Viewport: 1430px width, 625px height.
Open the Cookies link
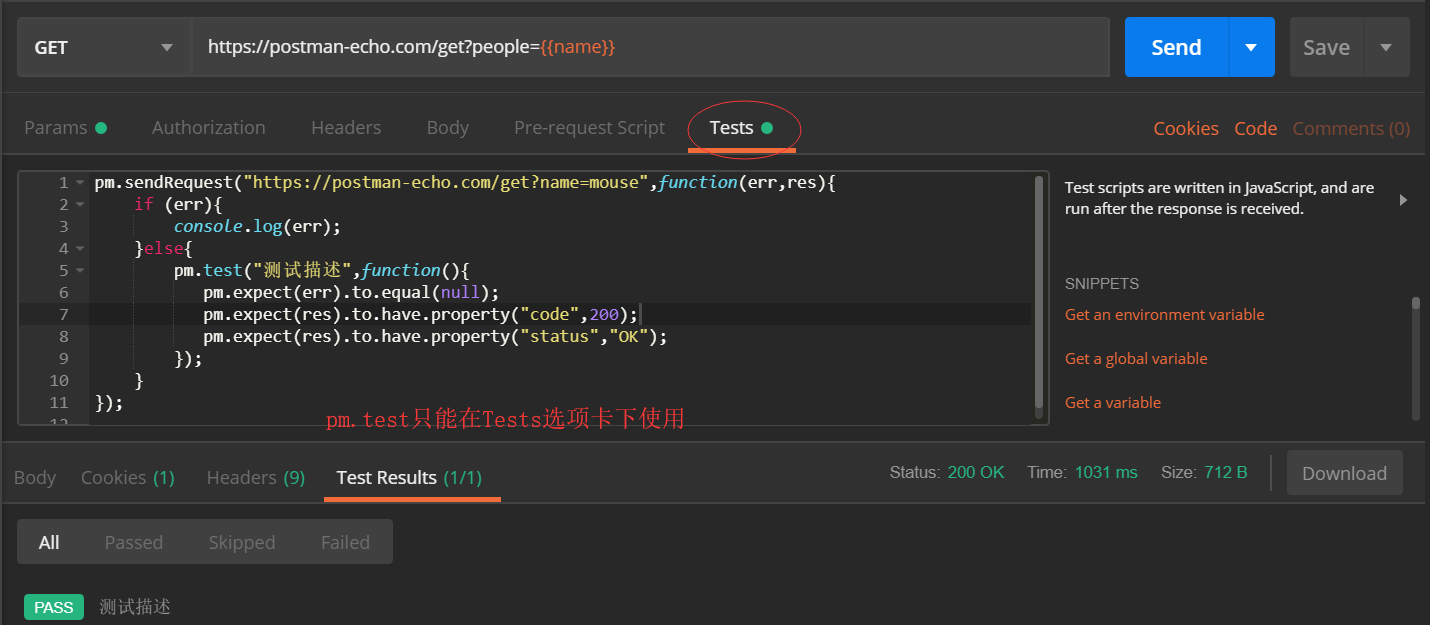[1186, 129]
